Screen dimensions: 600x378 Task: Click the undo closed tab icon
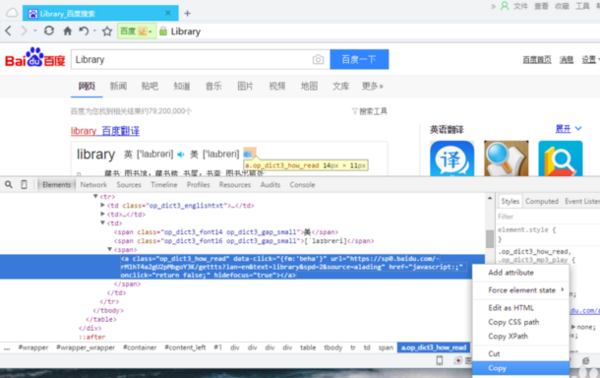point(84,31)
